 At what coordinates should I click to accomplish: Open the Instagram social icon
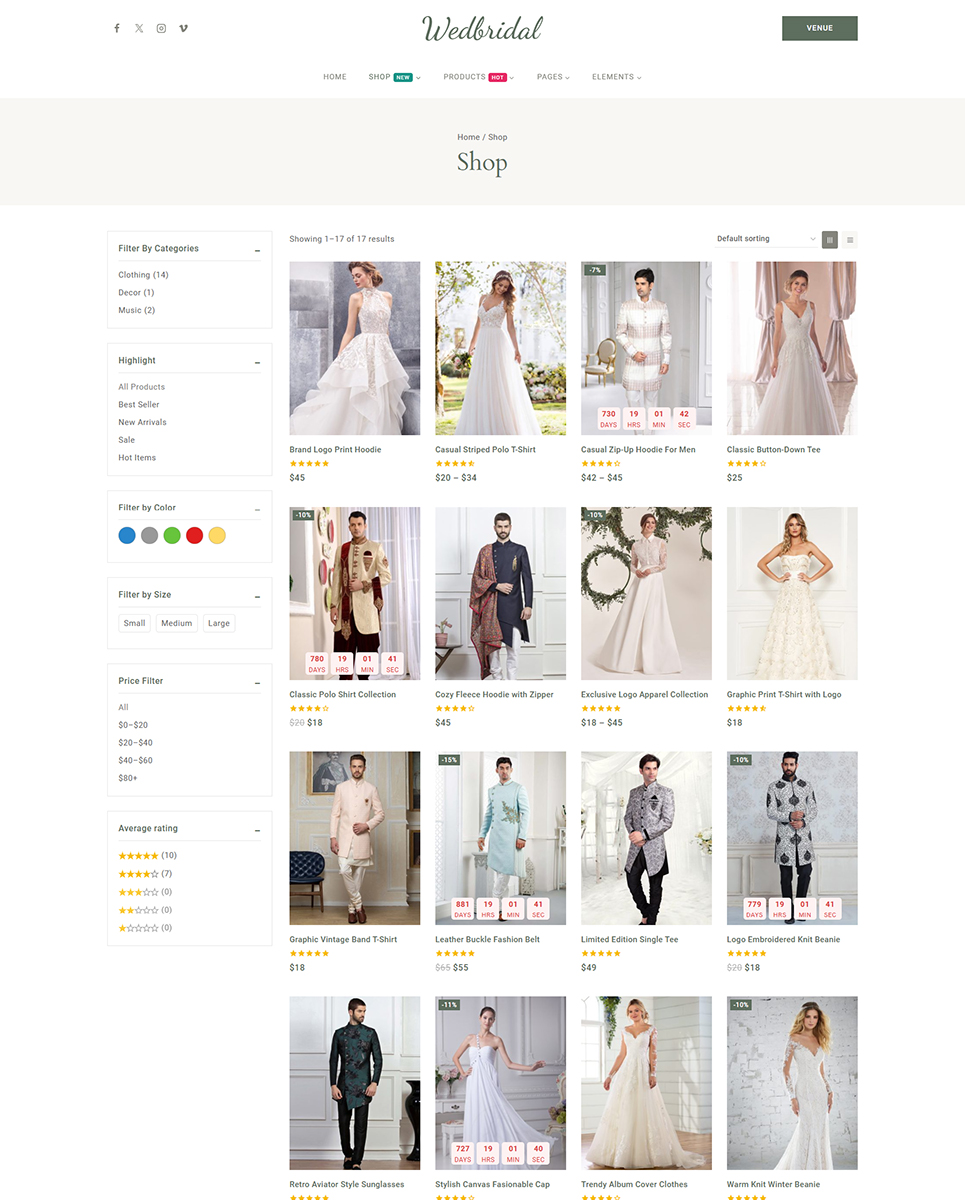click(161, 28)
